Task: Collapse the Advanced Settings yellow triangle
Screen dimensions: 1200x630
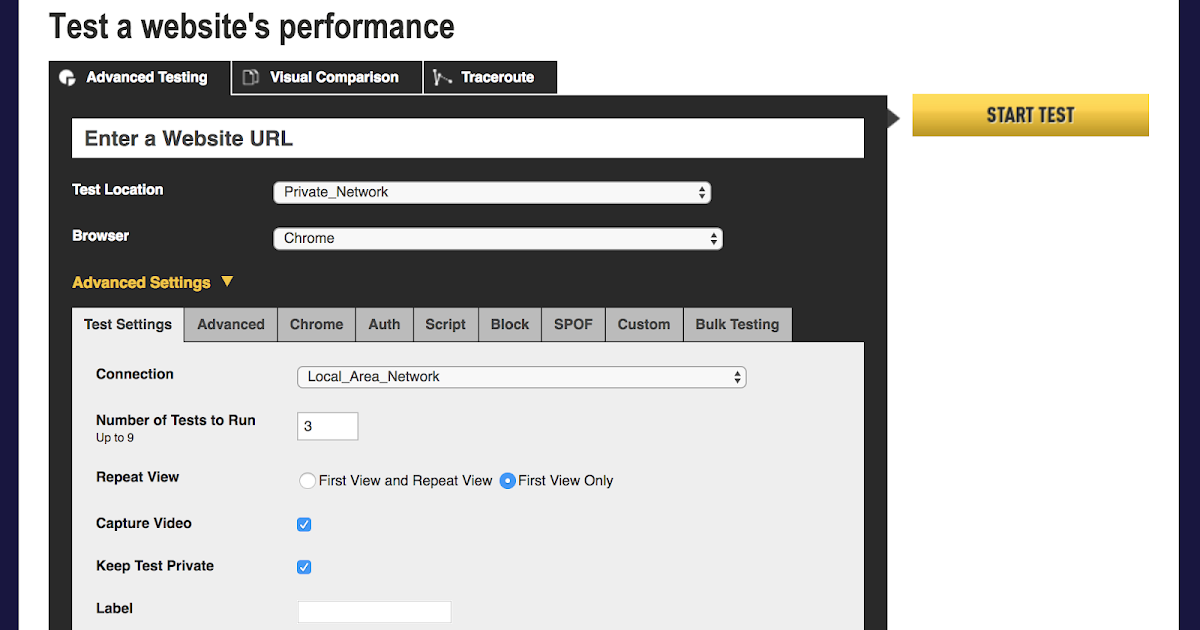Action: [x=227, y=282]
